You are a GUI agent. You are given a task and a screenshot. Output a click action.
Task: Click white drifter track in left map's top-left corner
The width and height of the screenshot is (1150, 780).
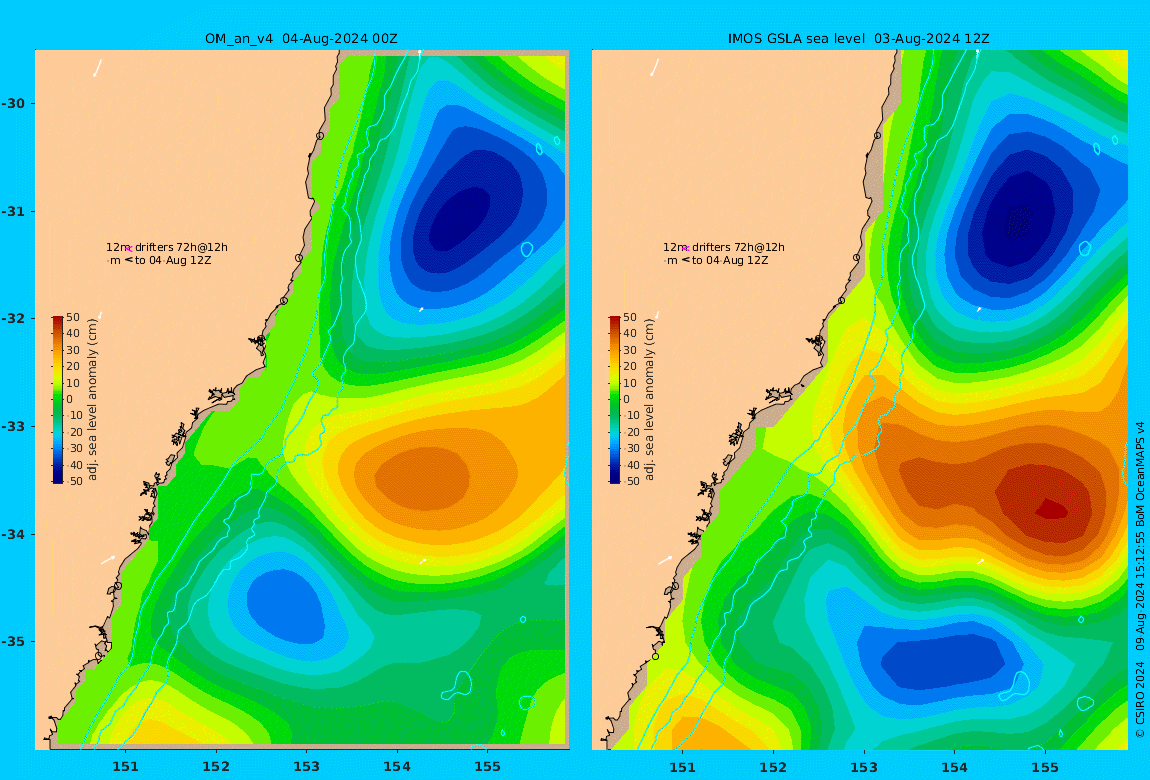97,68
